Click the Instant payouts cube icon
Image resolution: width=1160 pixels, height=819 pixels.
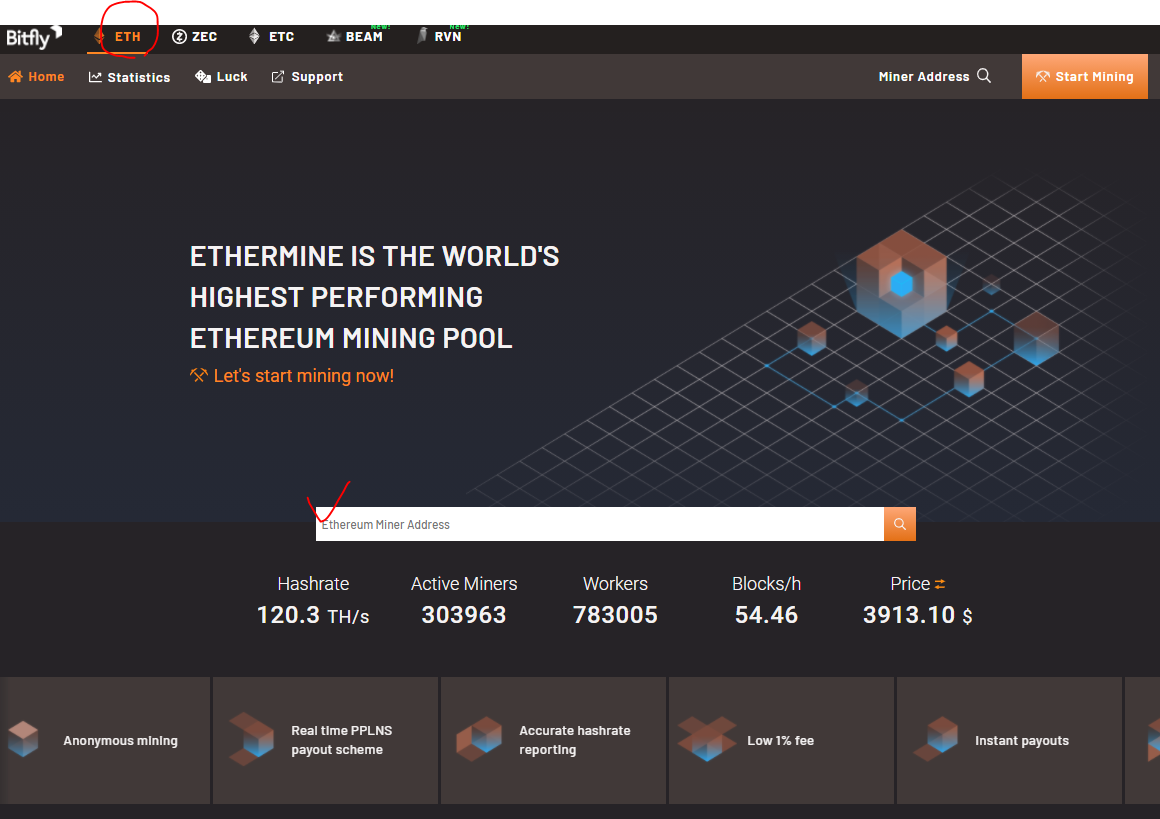click(x=937, y=739)
